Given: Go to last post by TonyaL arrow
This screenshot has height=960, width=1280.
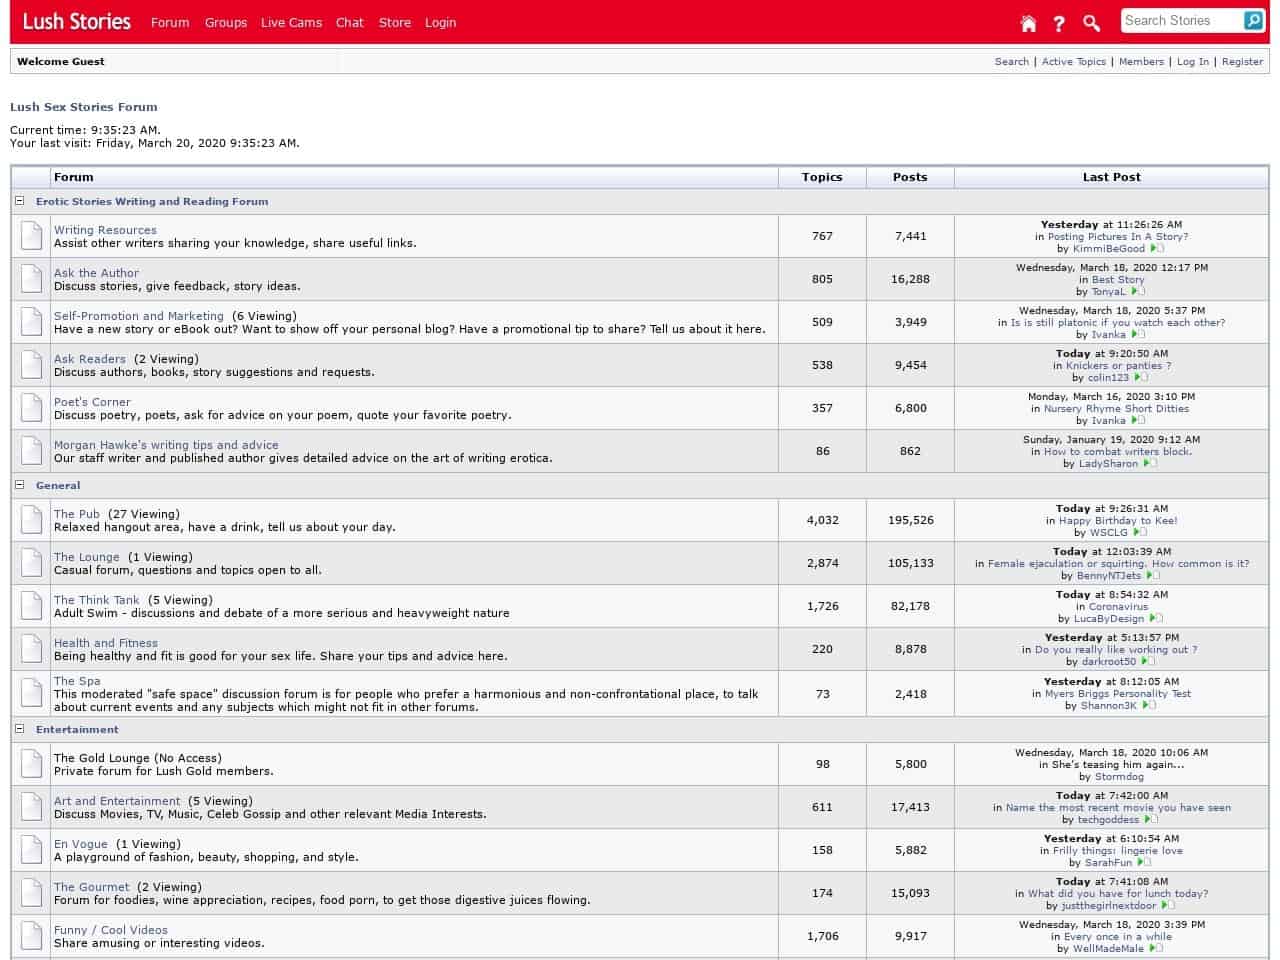Looking at the screenshot, I should pos(1138,291).
